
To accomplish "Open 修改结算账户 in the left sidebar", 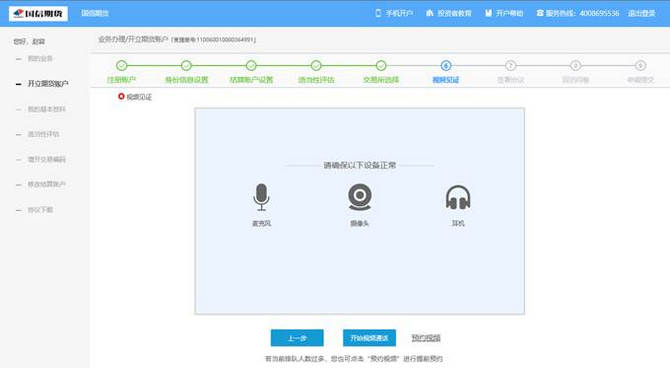I will click(47, 184).
